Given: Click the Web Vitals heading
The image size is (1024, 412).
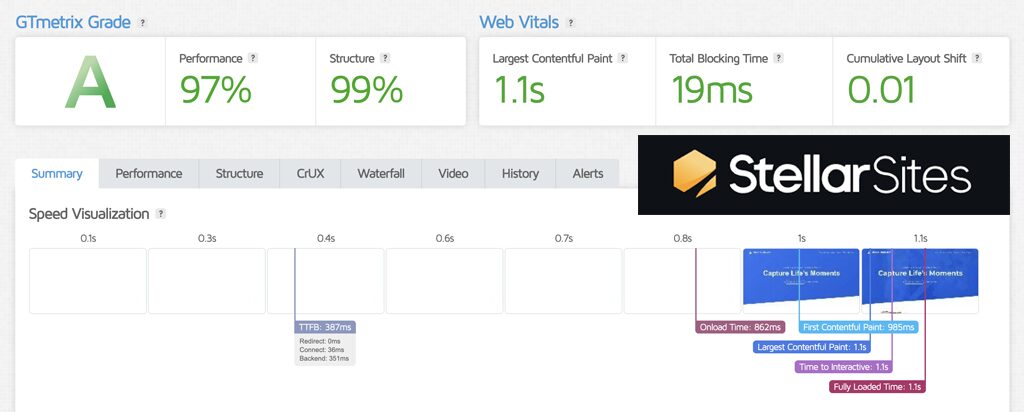Looking at the screenshot, I should [x=519, y=22].
